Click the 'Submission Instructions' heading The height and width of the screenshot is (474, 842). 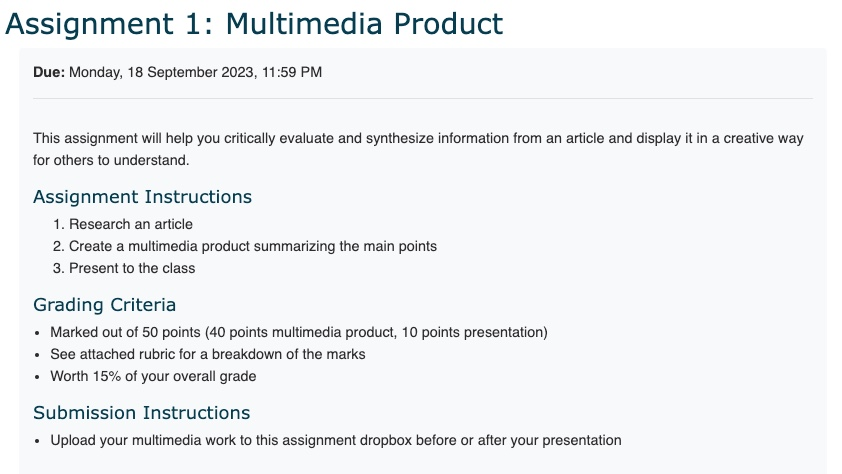[141, 413]
